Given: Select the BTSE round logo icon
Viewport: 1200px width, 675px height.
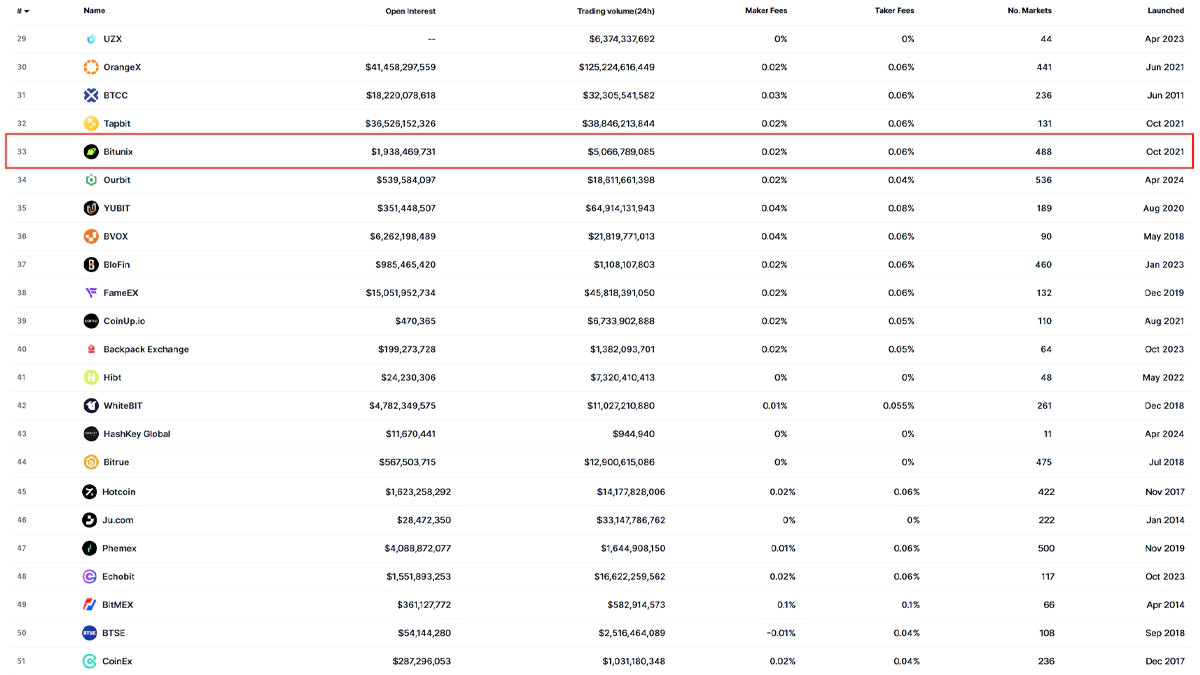Looking at the screenshot, I should pos(90,633).
